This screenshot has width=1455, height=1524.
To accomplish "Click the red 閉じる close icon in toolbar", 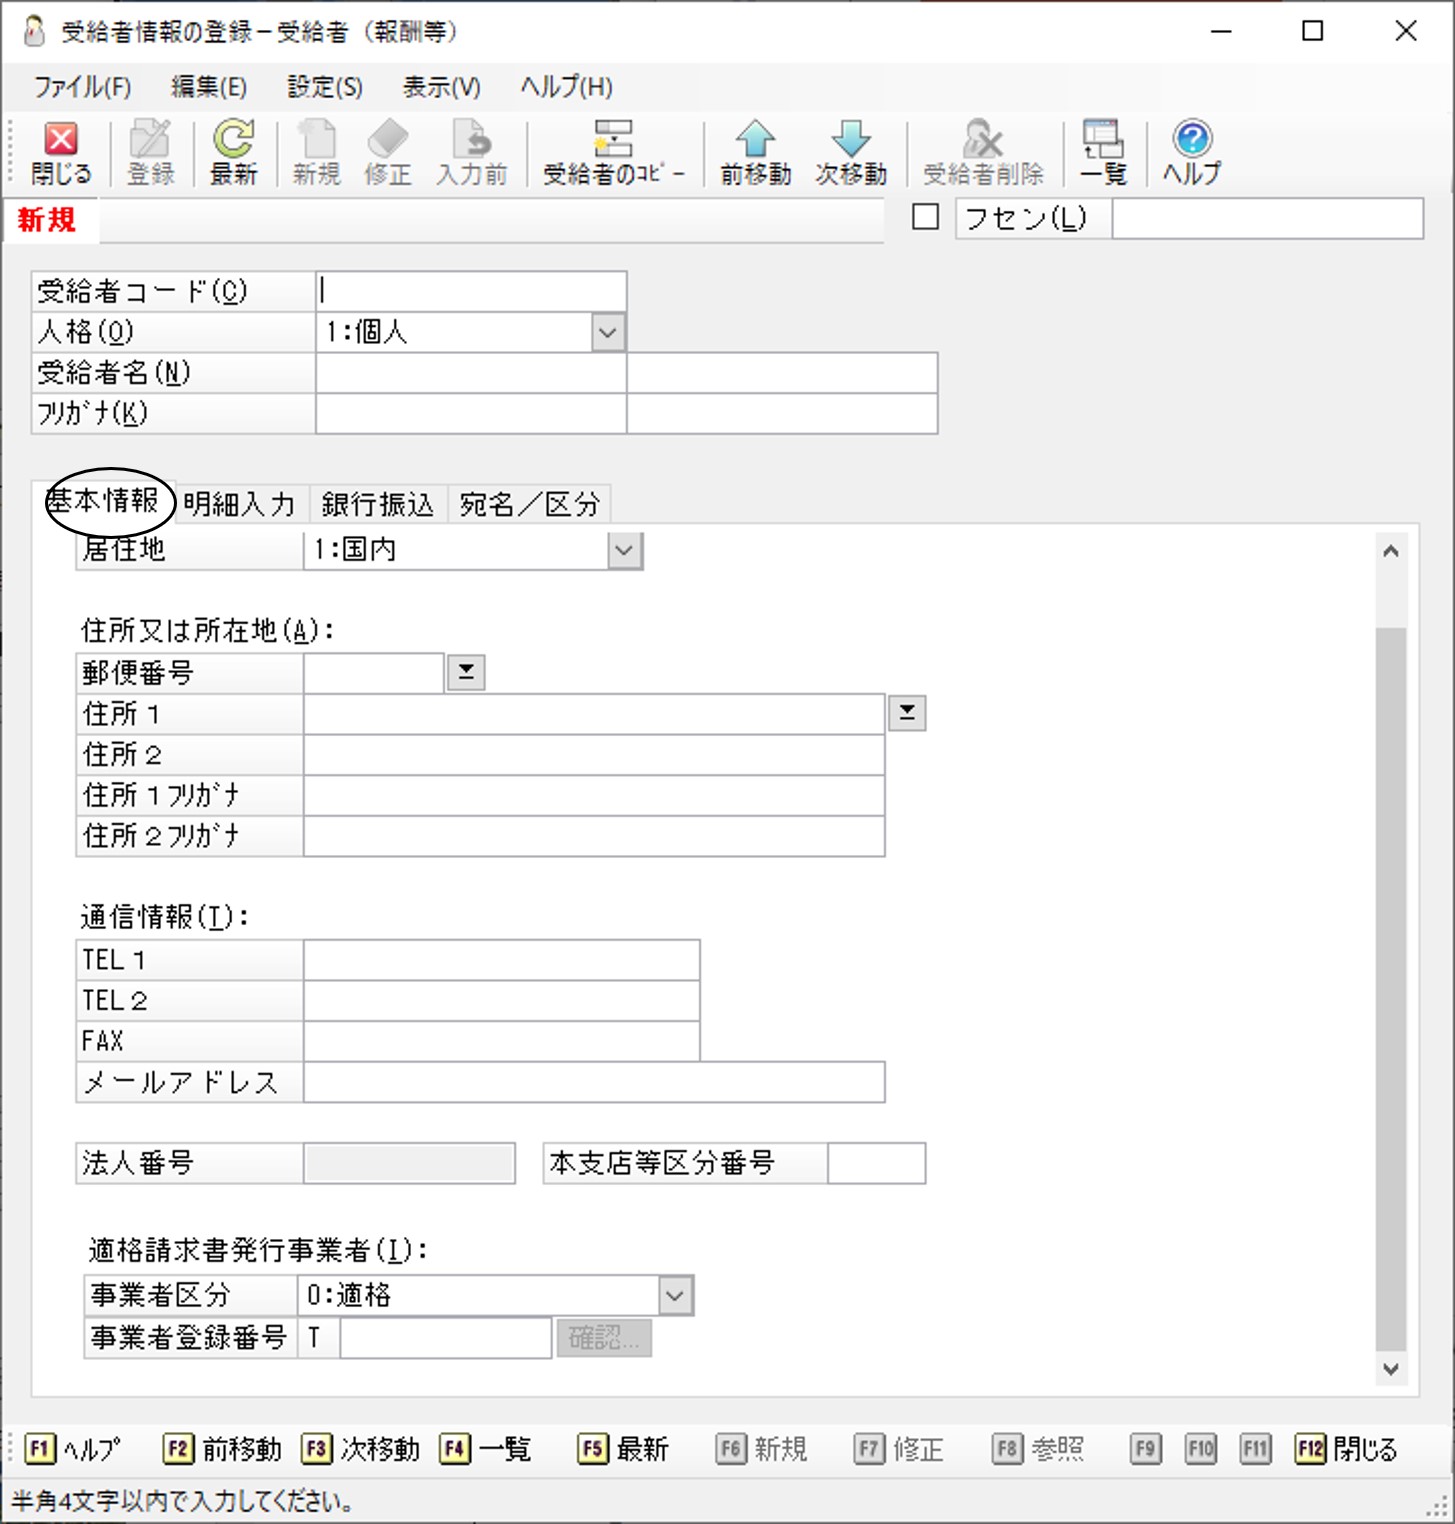I will [61, 140].
